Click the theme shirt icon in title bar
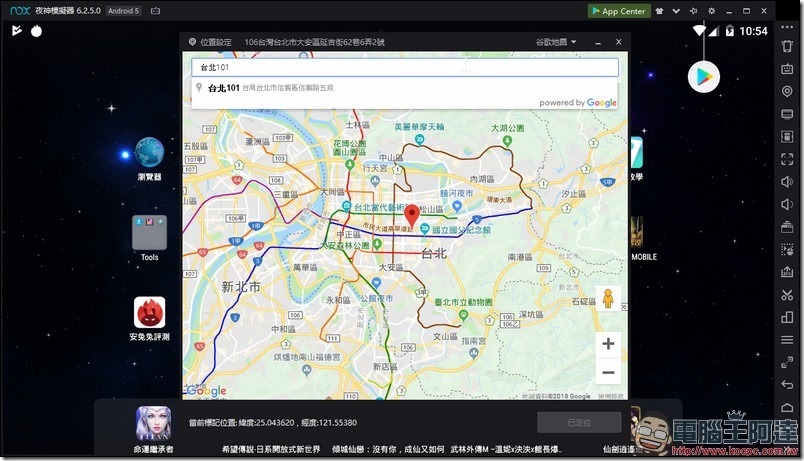Viewport: 804px width, 461px height. coord(659,11)
